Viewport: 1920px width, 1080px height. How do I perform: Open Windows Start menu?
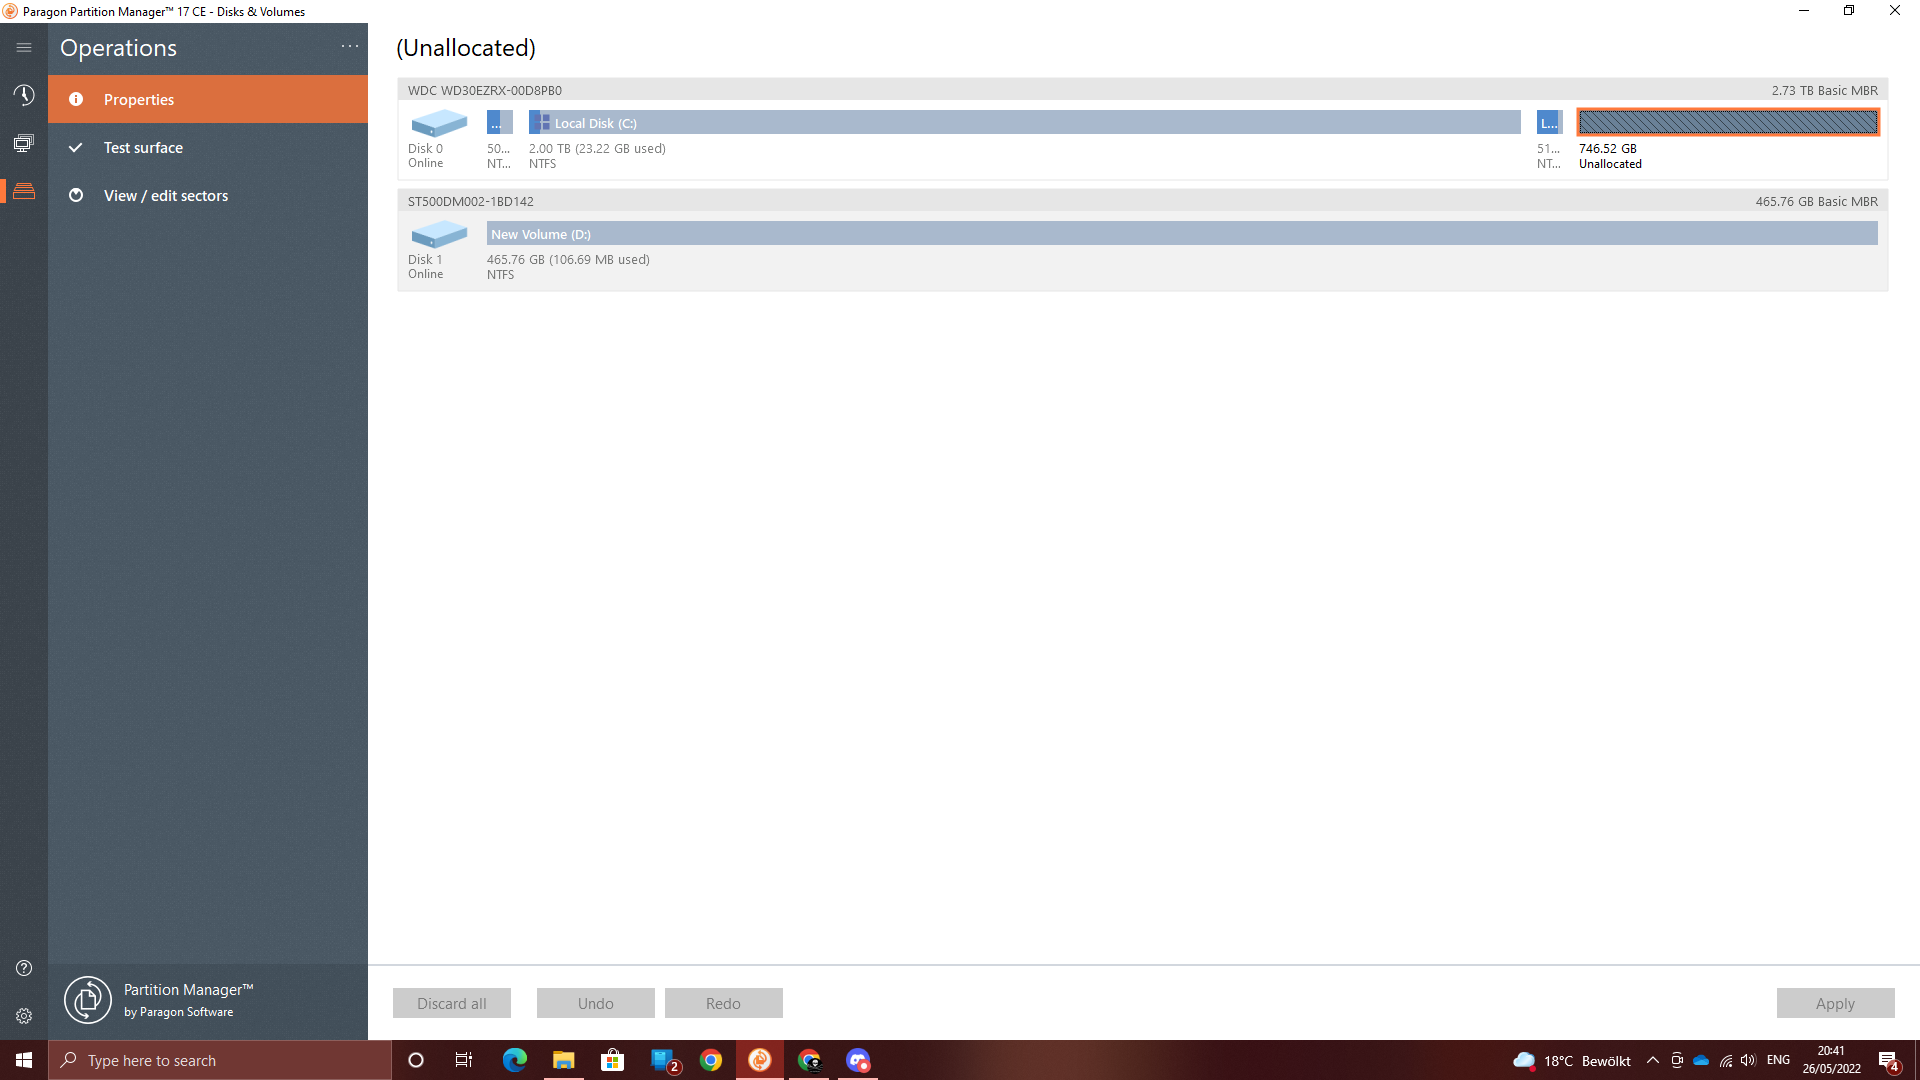24,1060
